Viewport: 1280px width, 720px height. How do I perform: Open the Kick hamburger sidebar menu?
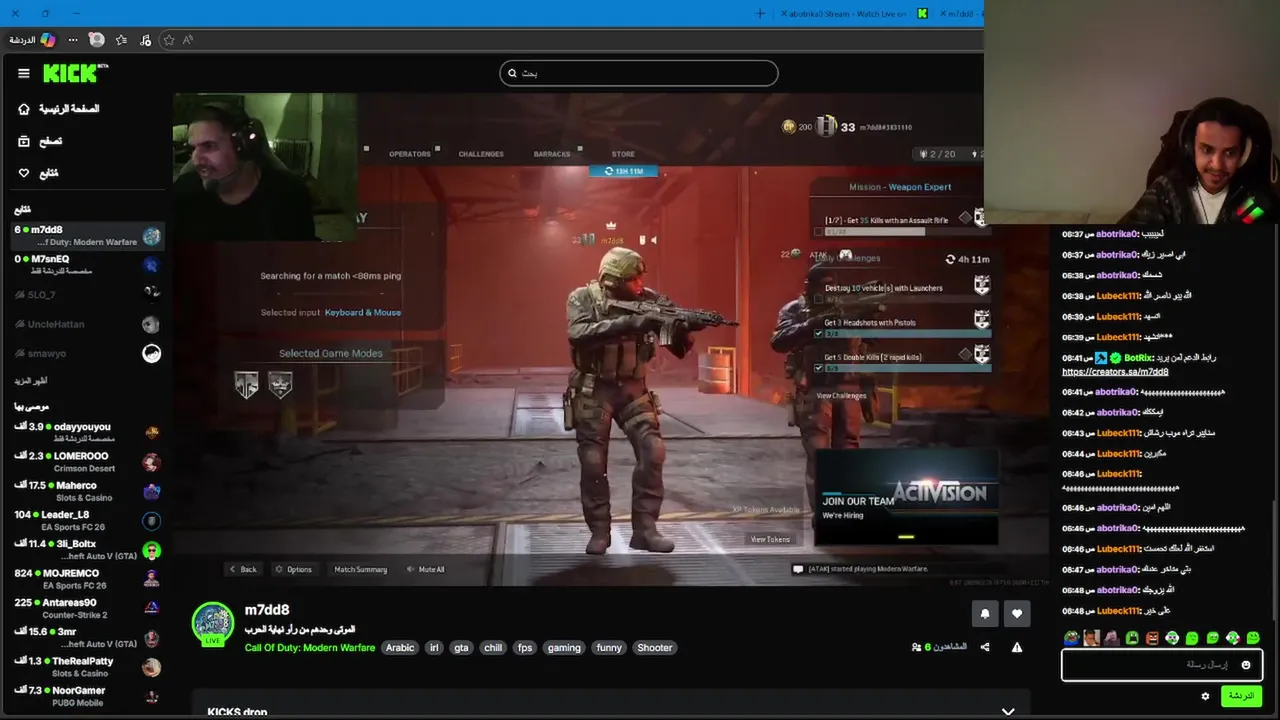(x=24, y=73)
